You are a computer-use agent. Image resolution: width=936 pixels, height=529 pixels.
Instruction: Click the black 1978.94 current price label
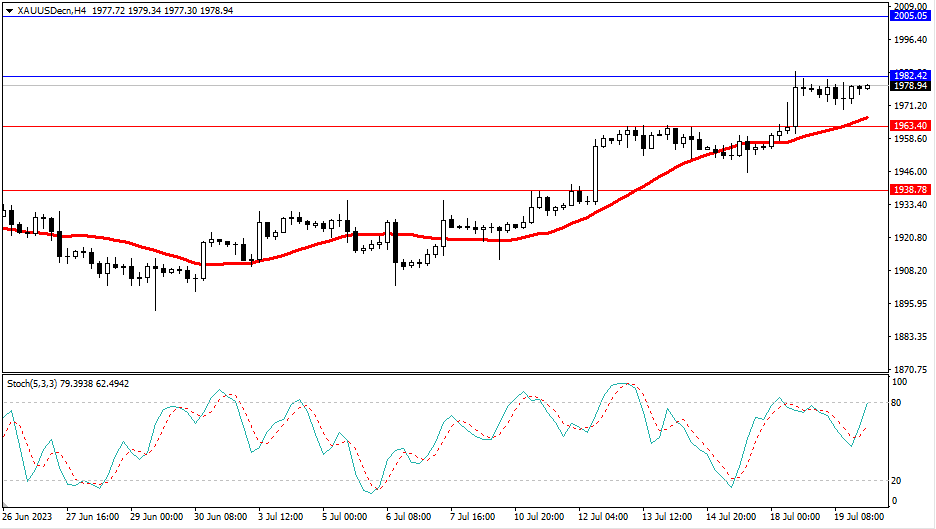pos(910,86)
